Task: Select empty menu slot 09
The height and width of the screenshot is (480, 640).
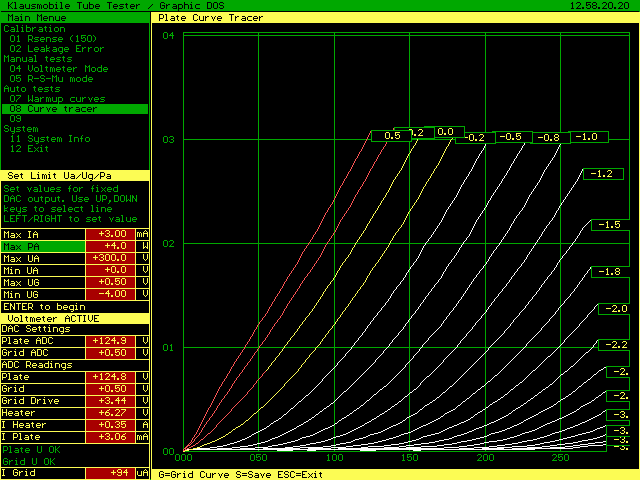Action: (15, 119)
